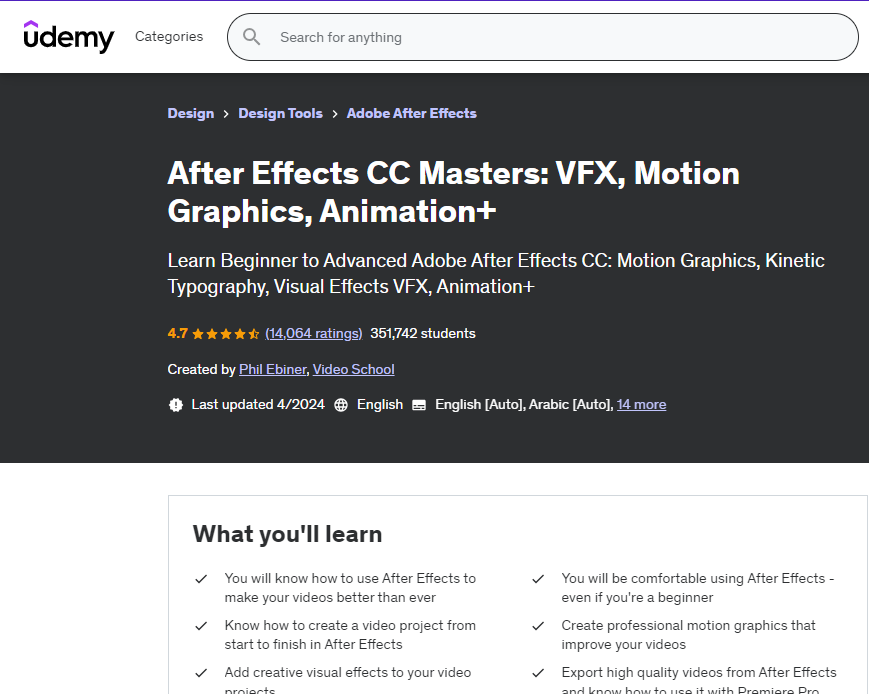
Task: Click the rating stars
Action: 226,334
